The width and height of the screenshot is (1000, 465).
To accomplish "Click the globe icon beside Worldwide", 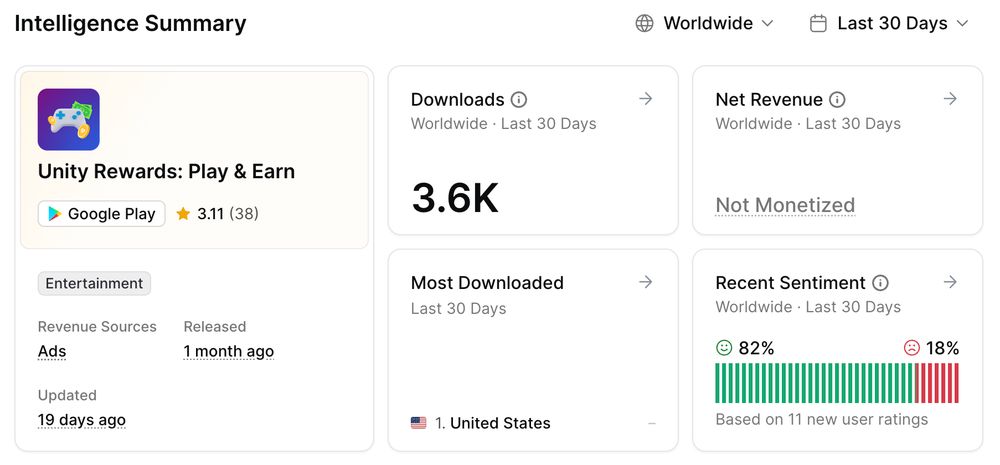I will pos(645,23).
